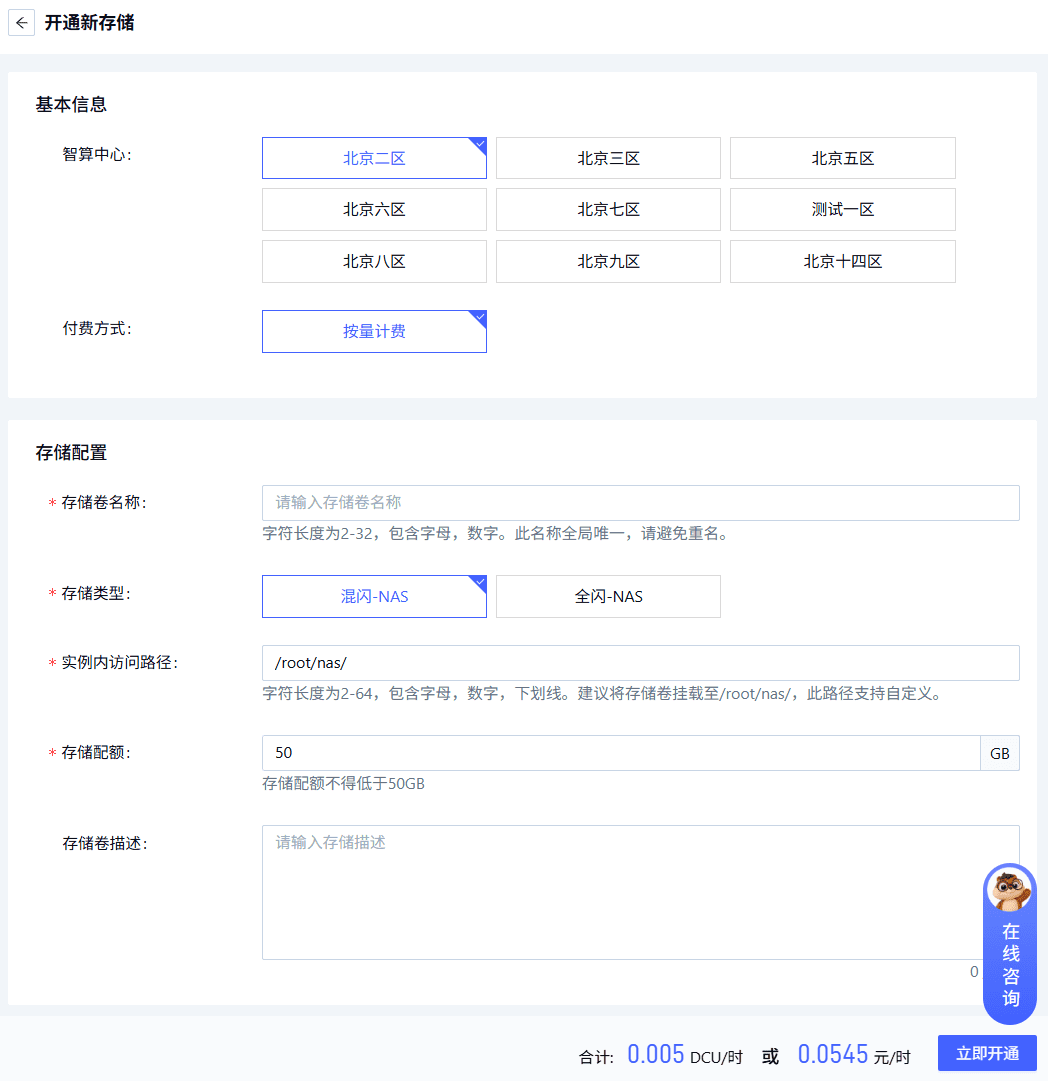This screenshot has height=1081, width=1048.
Task: Click 立即开通 button
Action: (x=987, y=1053)
